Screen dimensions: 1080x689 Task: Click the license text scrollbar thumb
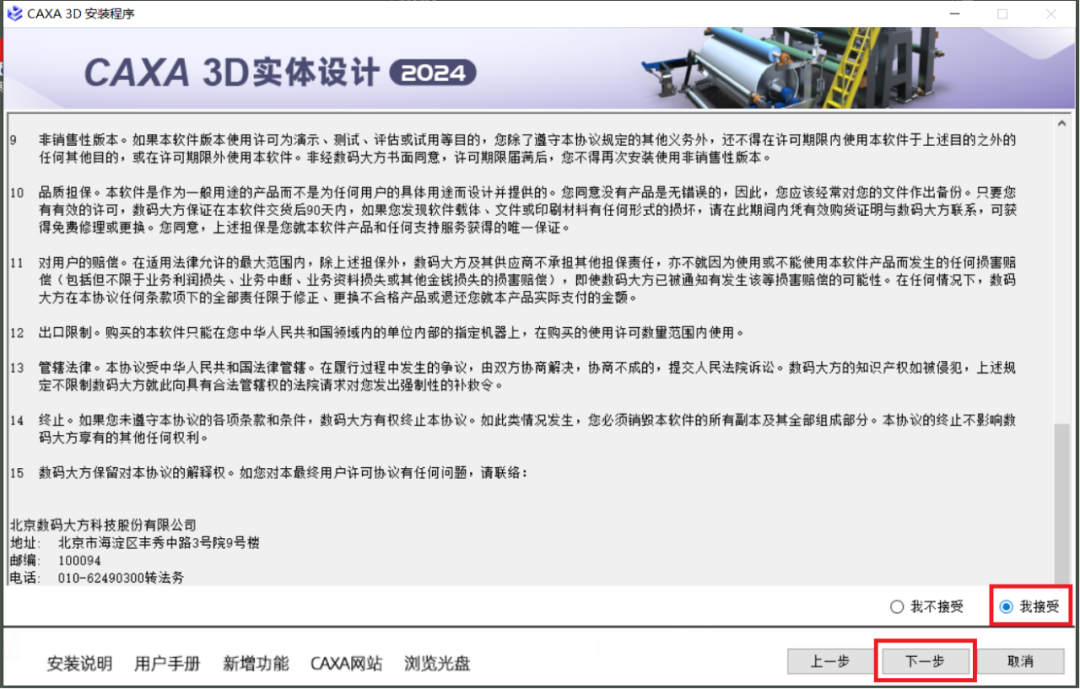1062,504
